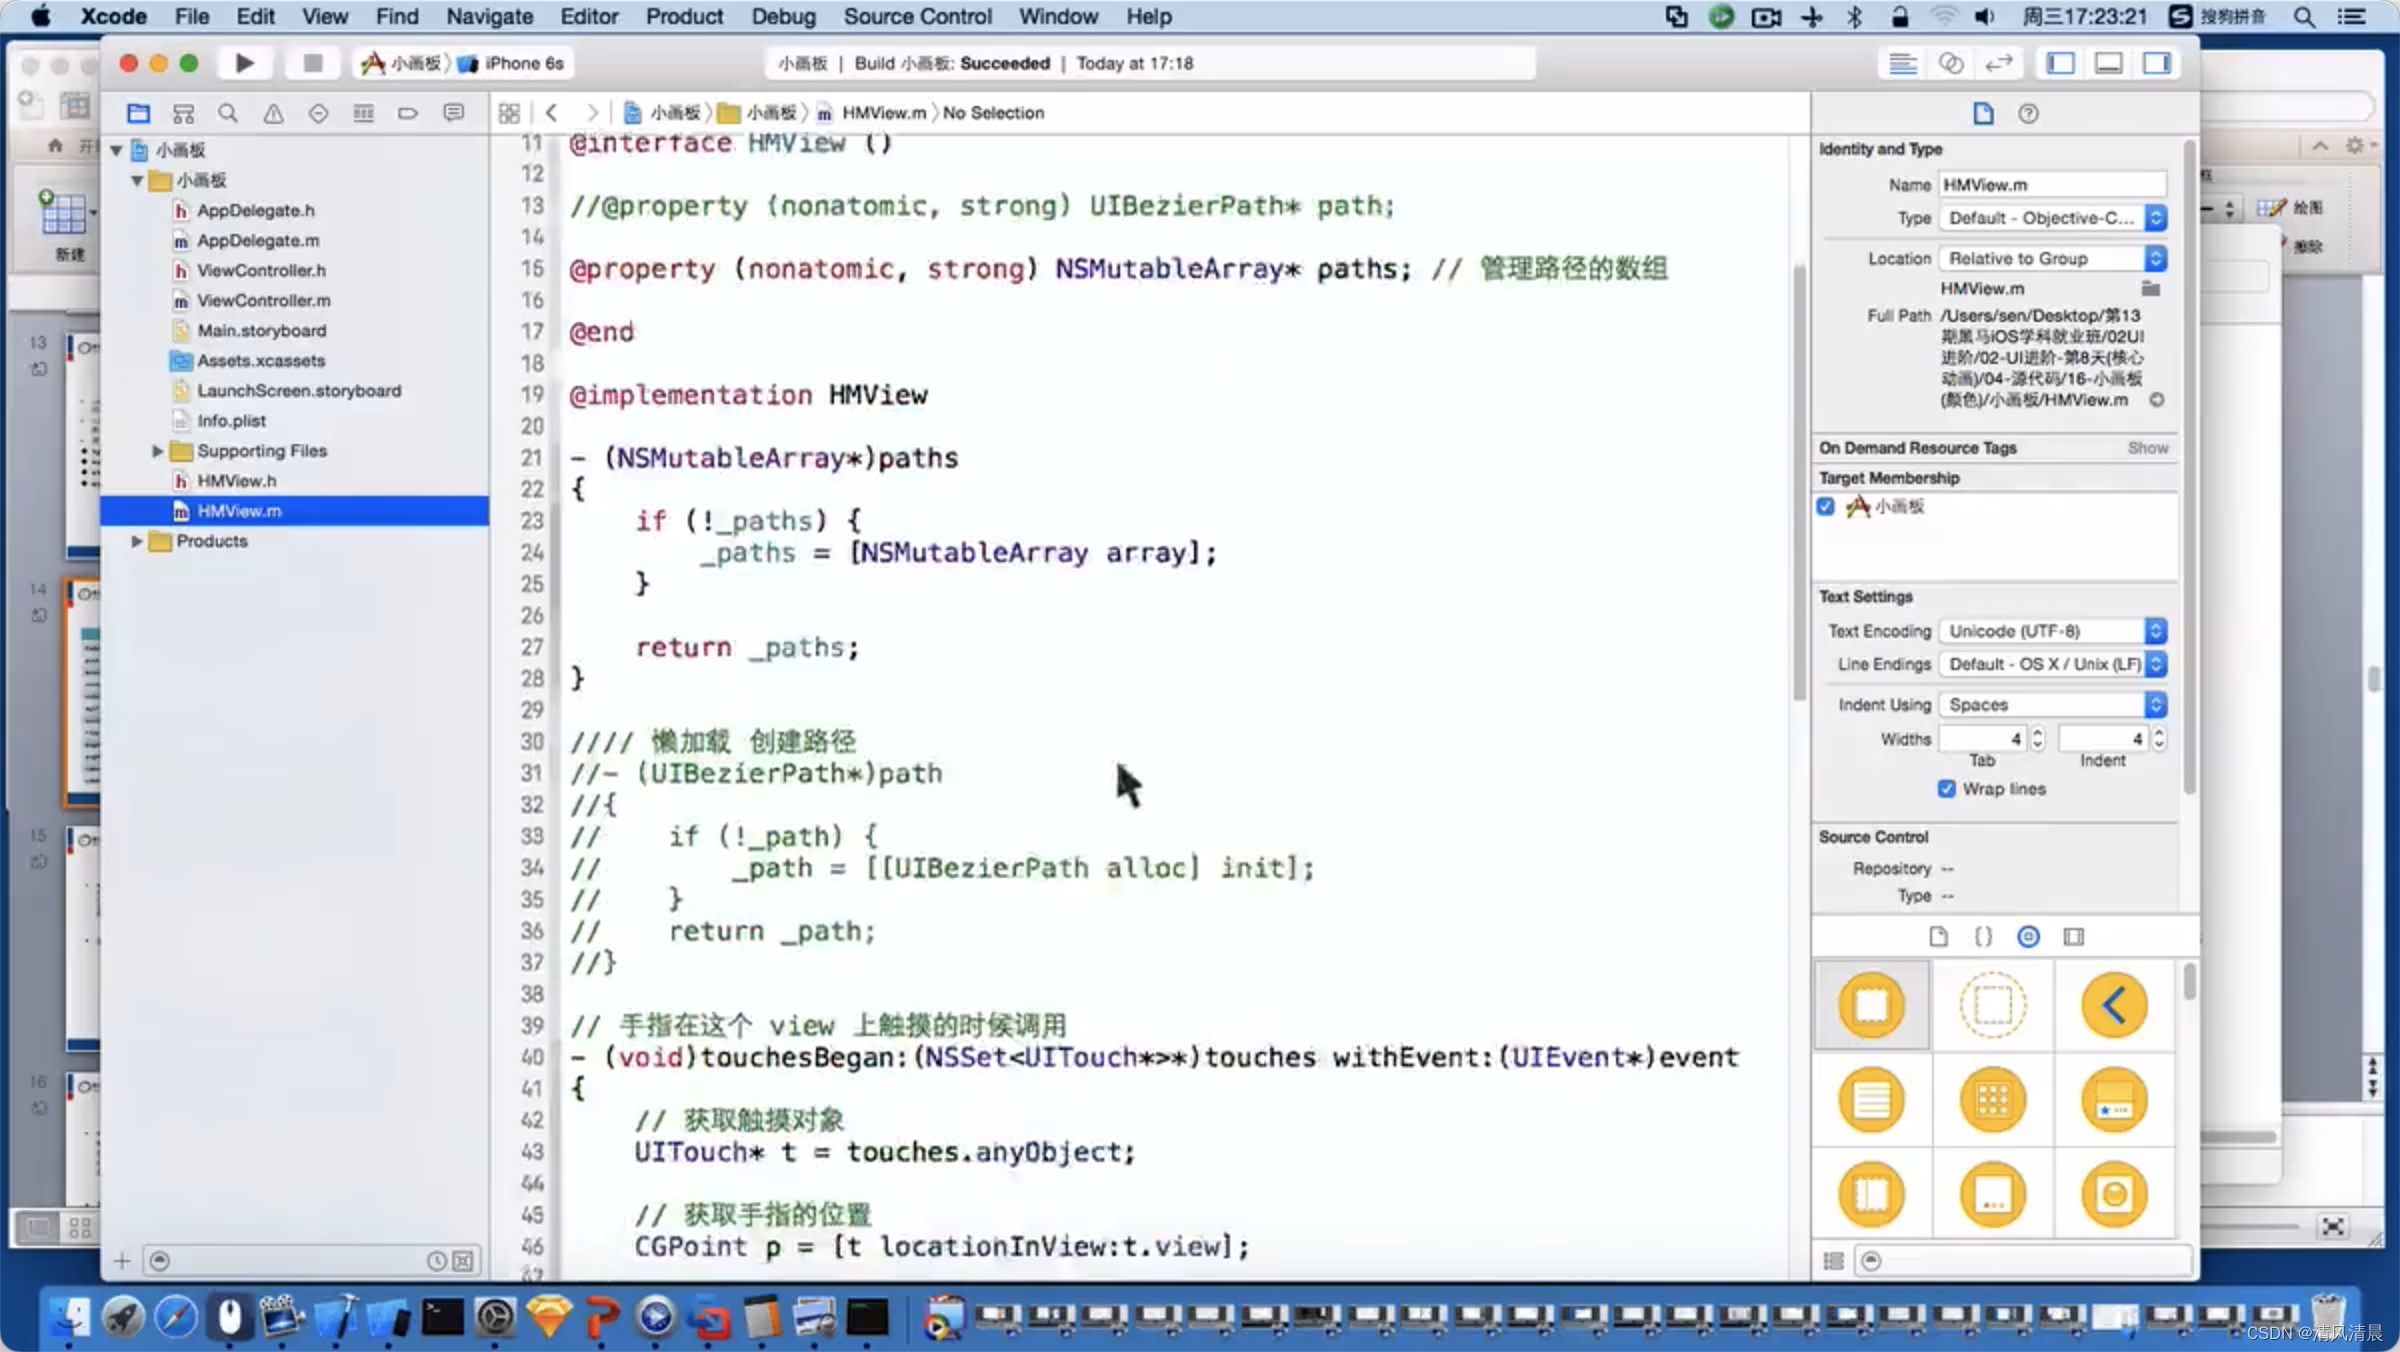Toggle the Debug area visibility

tap(2108, 63)
